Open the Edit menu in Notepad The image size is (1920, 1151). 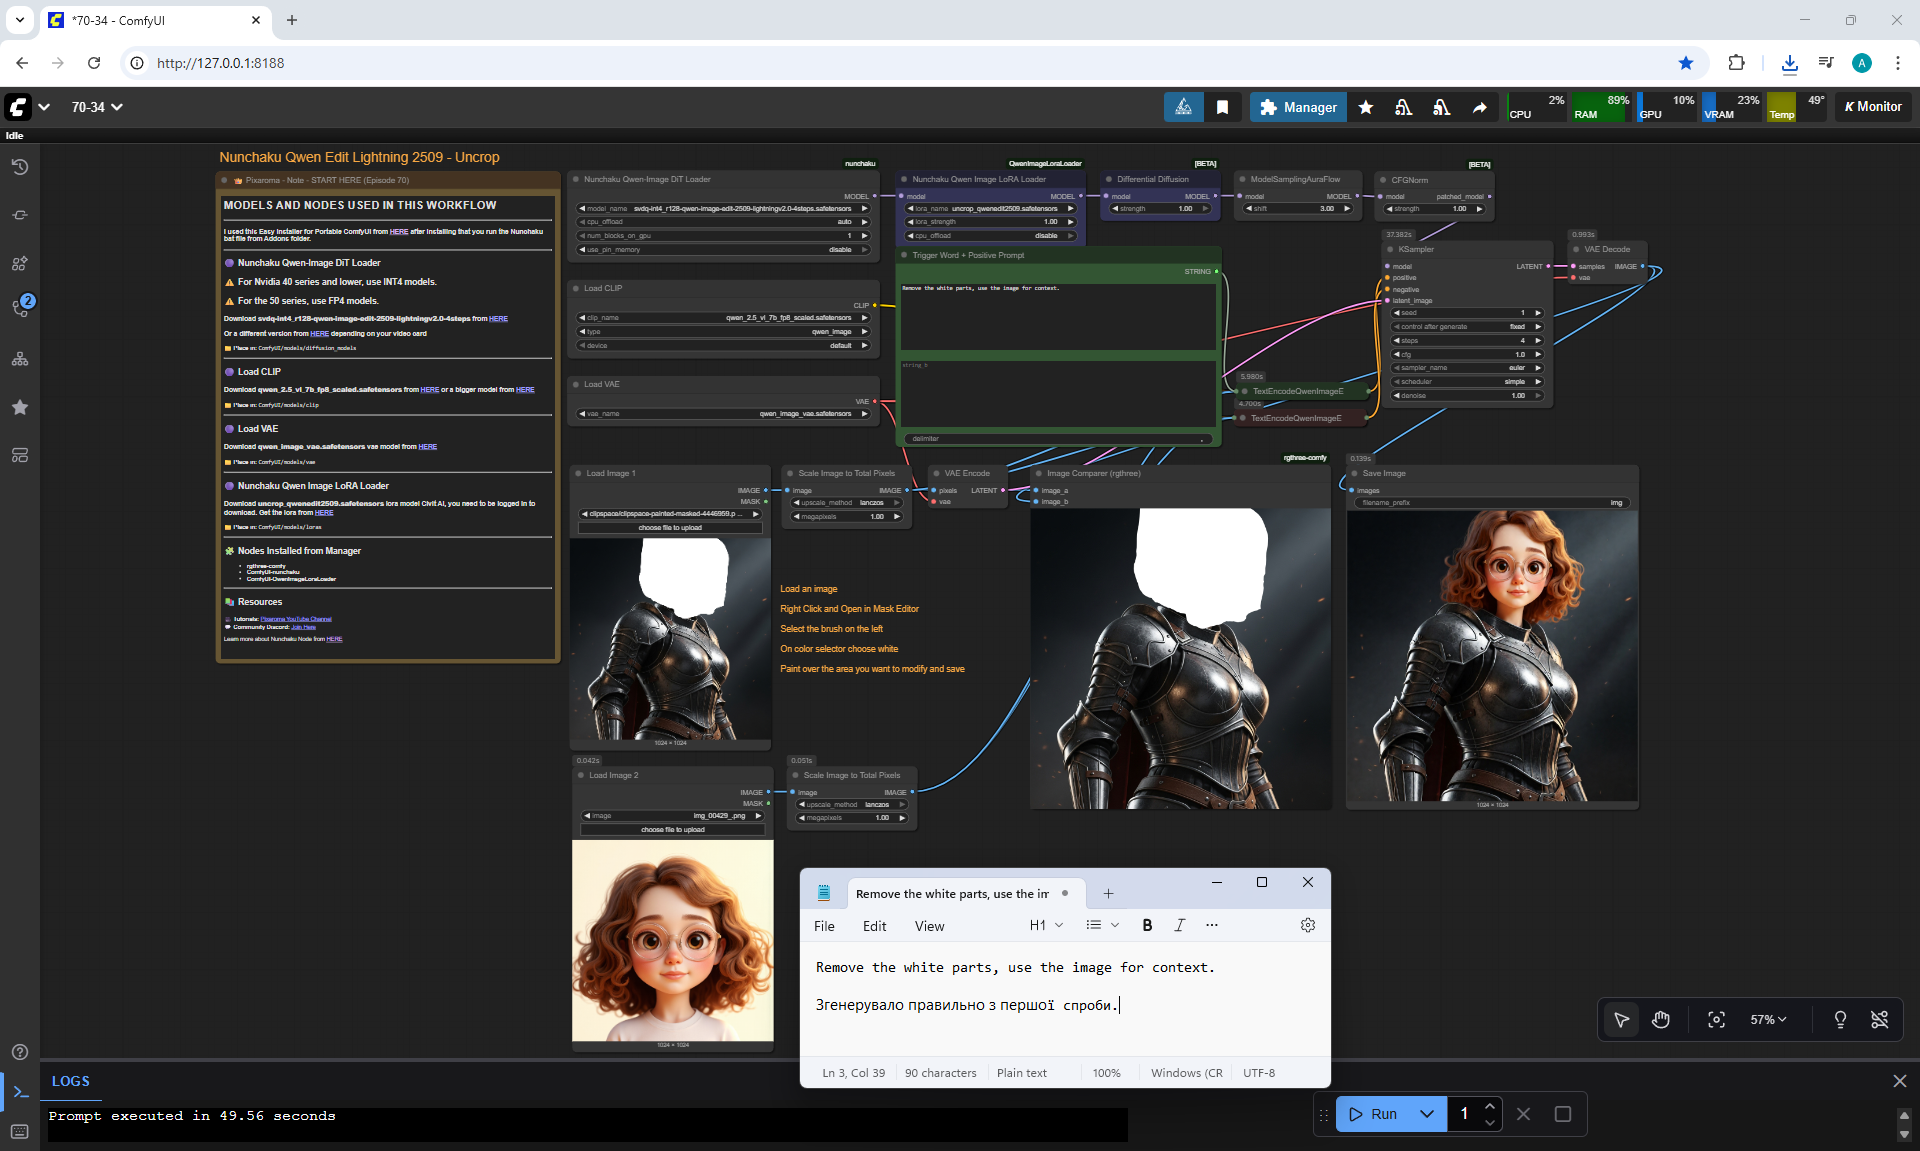click(x=874, y=926)
